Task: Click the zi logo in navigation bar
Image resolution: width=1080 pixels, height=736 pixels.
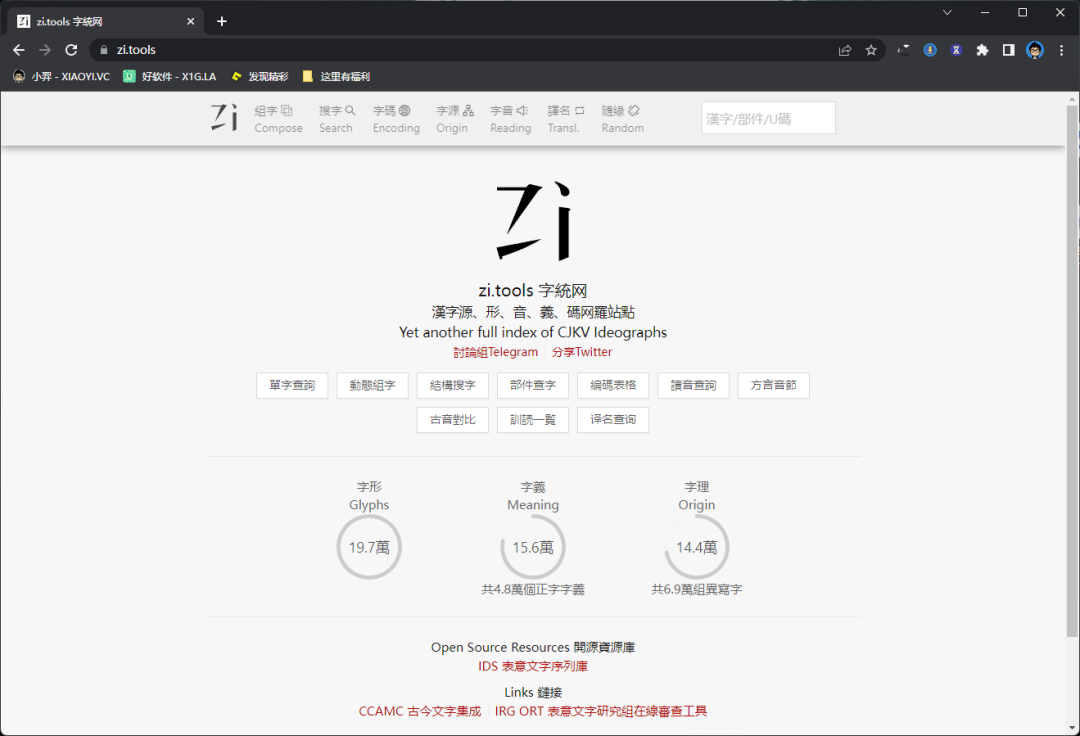Action: pos(224,118)
